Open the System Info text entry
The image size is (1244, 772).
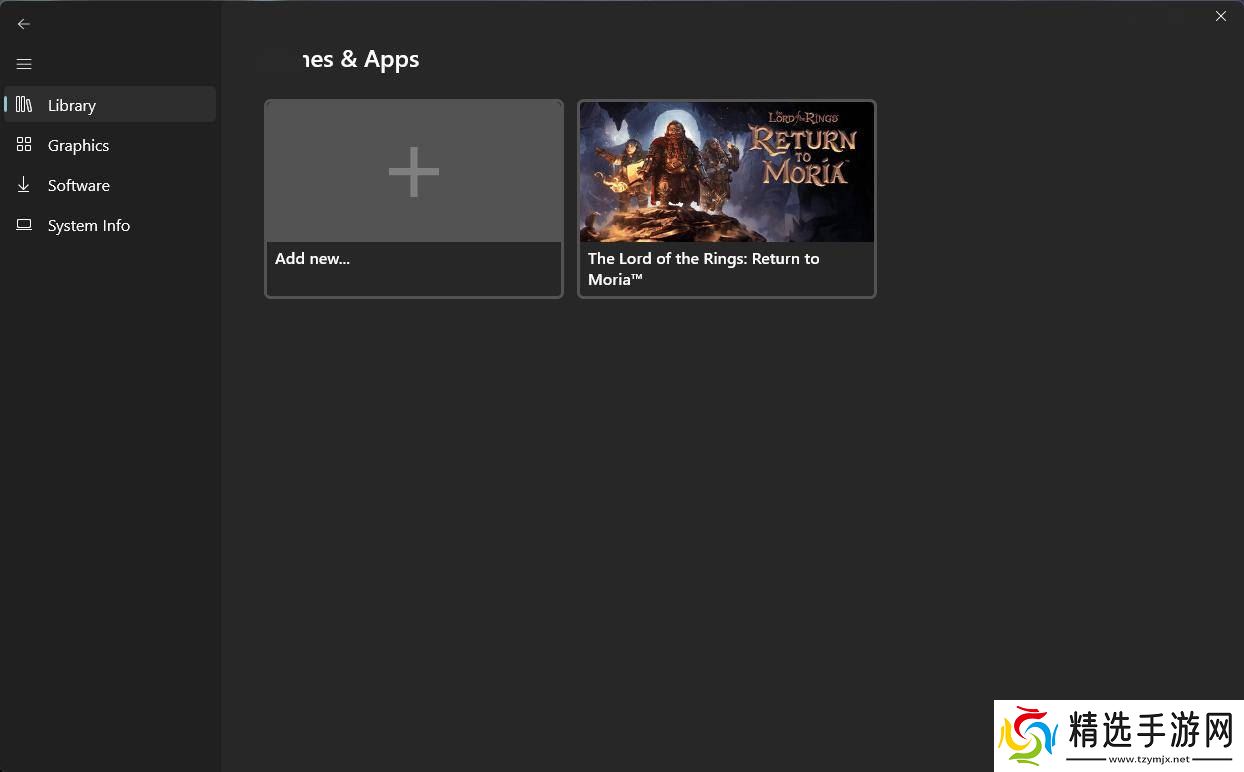pos(88,225)
